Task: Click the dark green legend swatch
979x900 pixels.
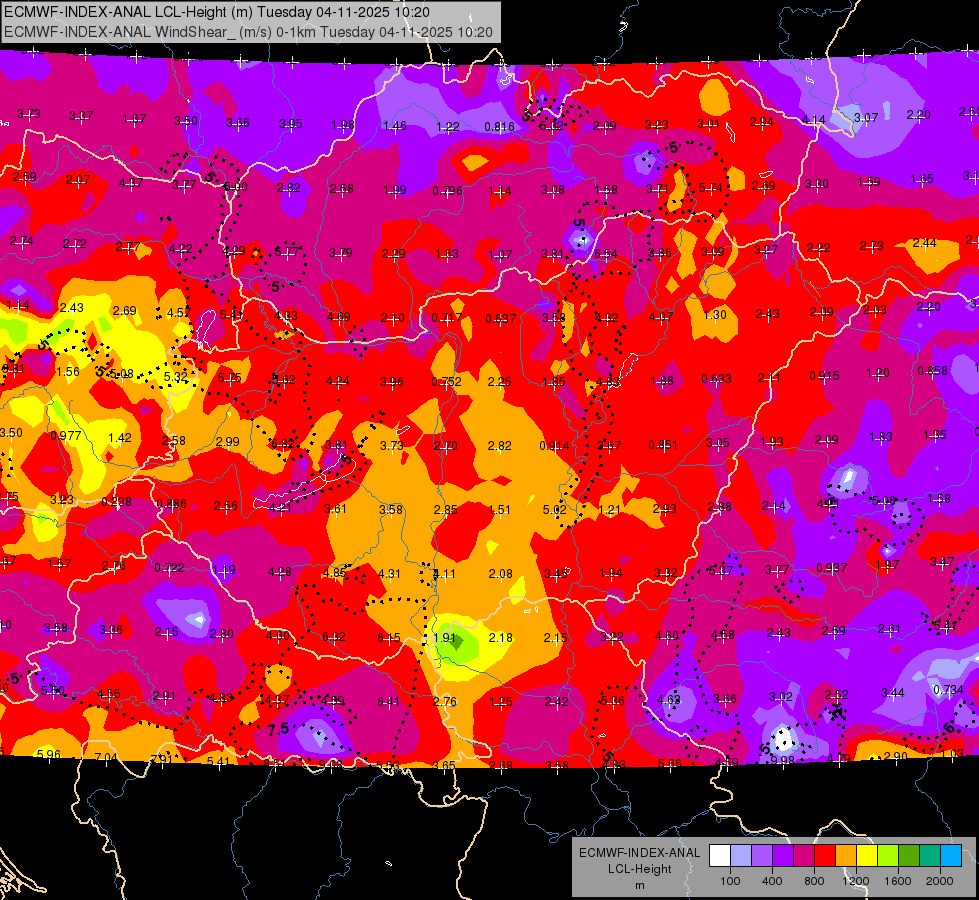Action: coord(908,856)
